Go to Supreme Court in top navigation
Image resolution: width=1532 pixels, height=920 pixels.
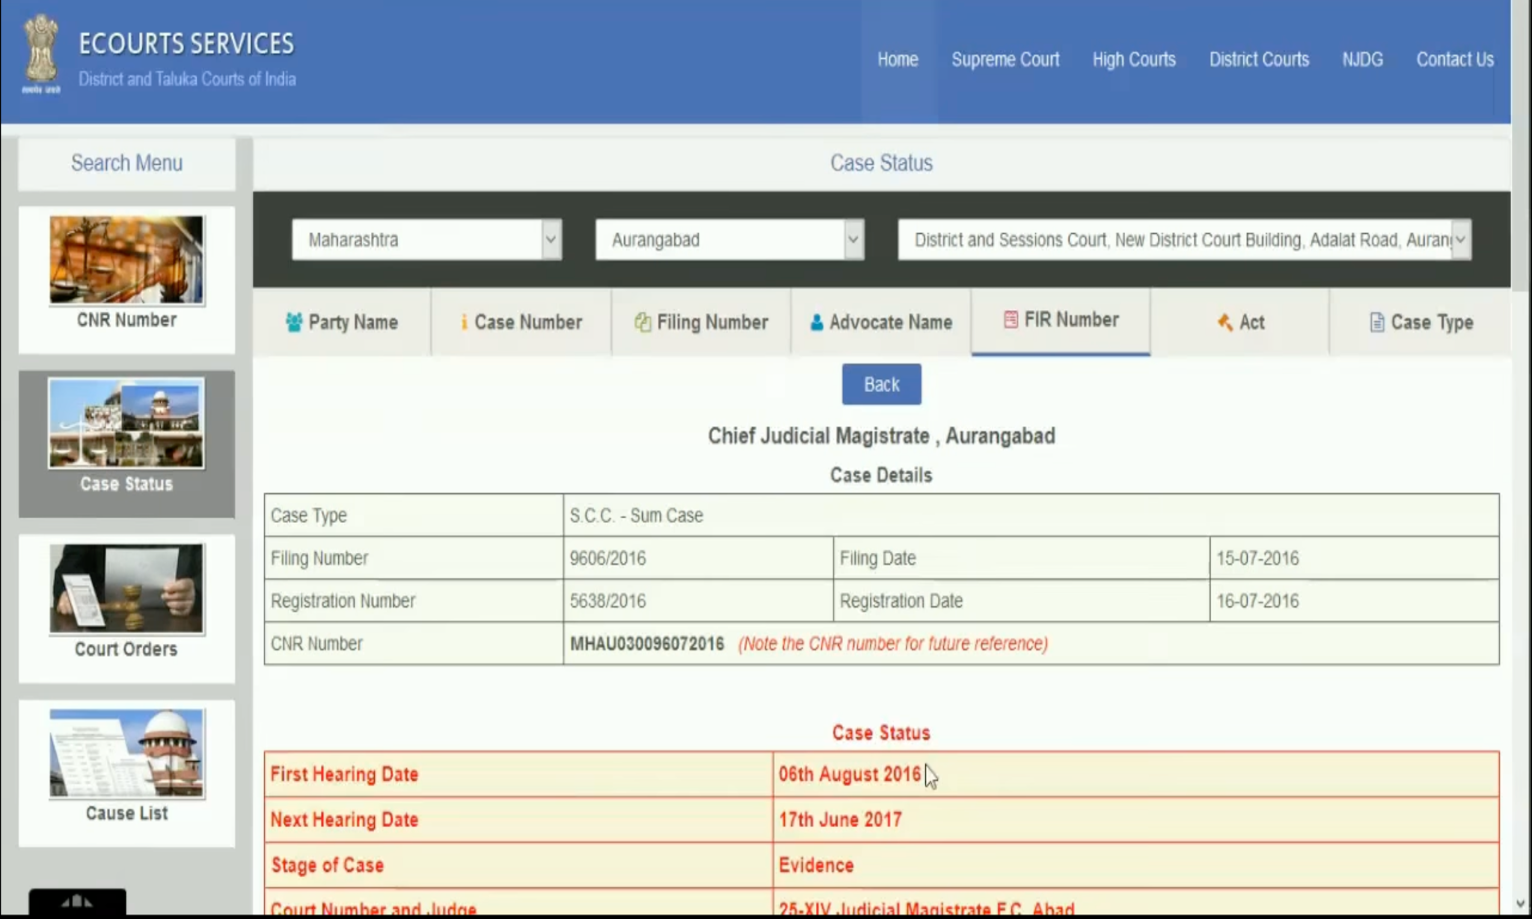click(1005, 60)
